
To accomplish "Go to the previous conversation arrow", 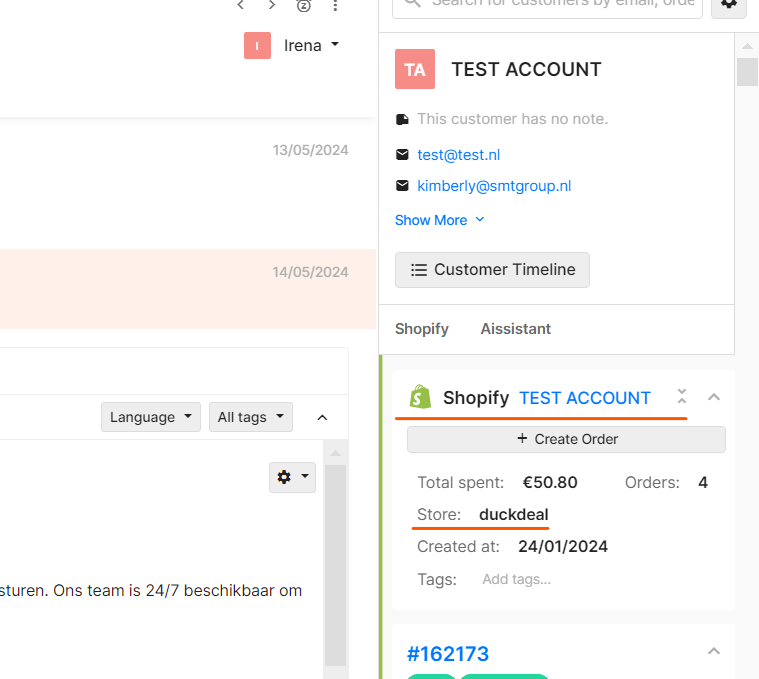I will click(240, 6).
